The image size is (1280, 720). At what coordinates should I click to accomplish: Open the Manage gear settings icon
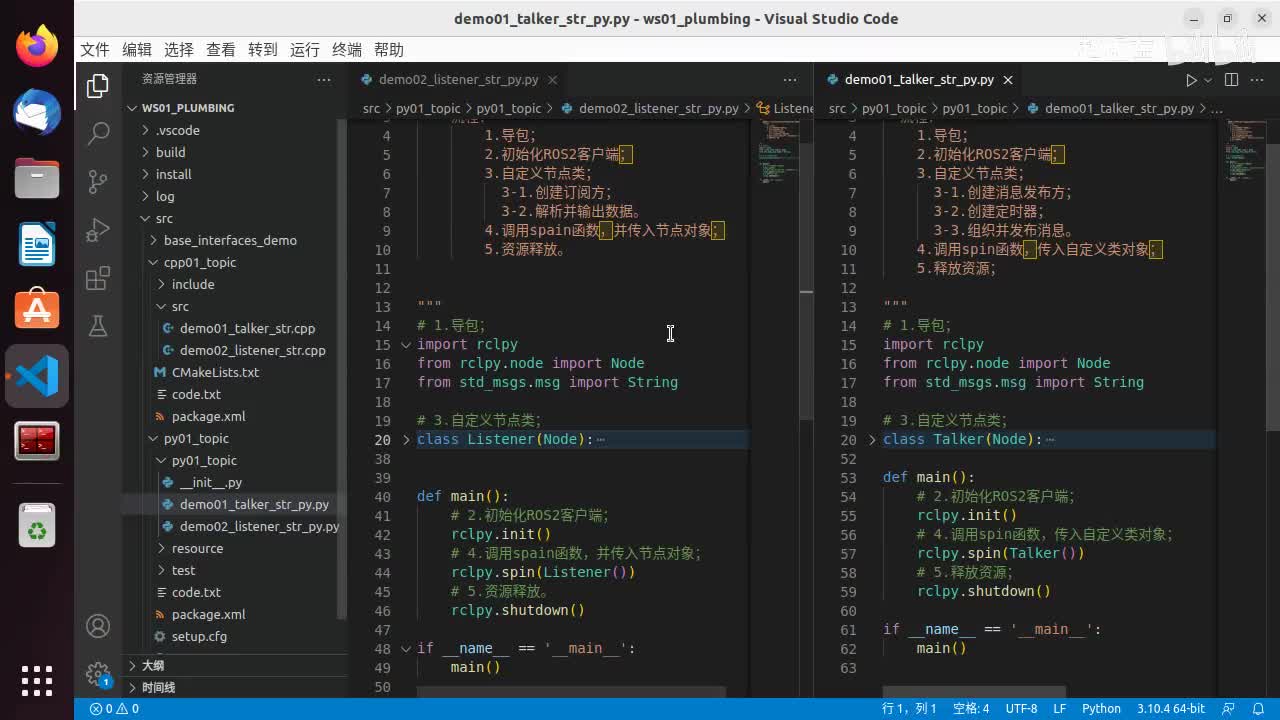(98, 673)
